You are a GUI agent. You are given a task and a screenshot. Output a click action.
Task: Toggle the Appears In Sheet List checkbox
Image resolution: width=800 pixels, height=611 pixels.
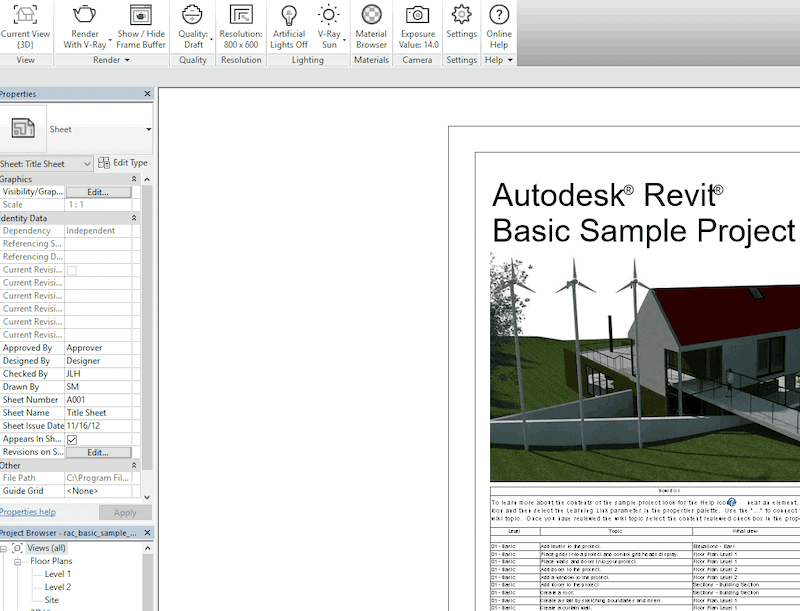(72, 440)
